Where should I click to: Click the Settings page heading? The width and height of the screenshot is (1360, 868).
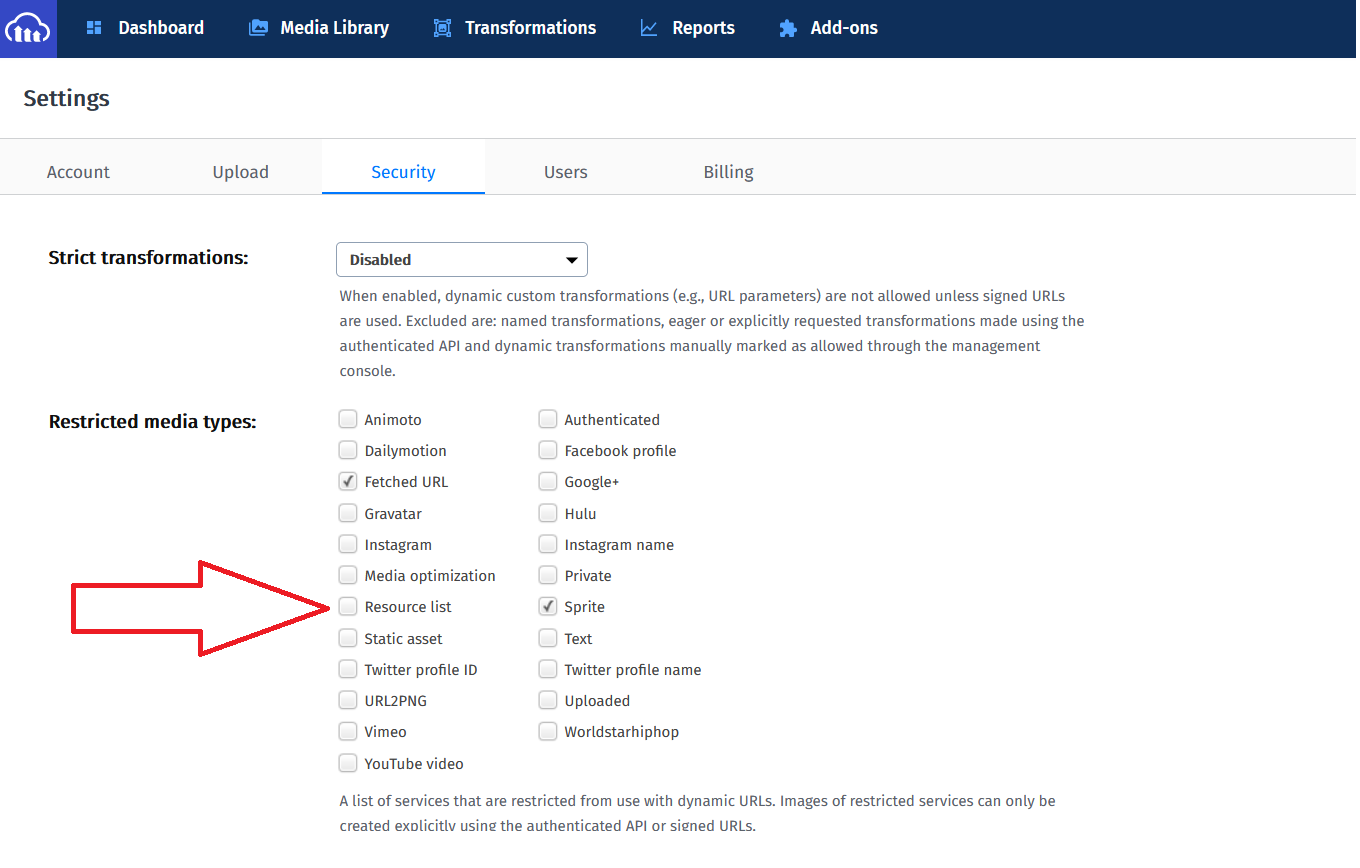pyautogui.click(x=67, y=98)
